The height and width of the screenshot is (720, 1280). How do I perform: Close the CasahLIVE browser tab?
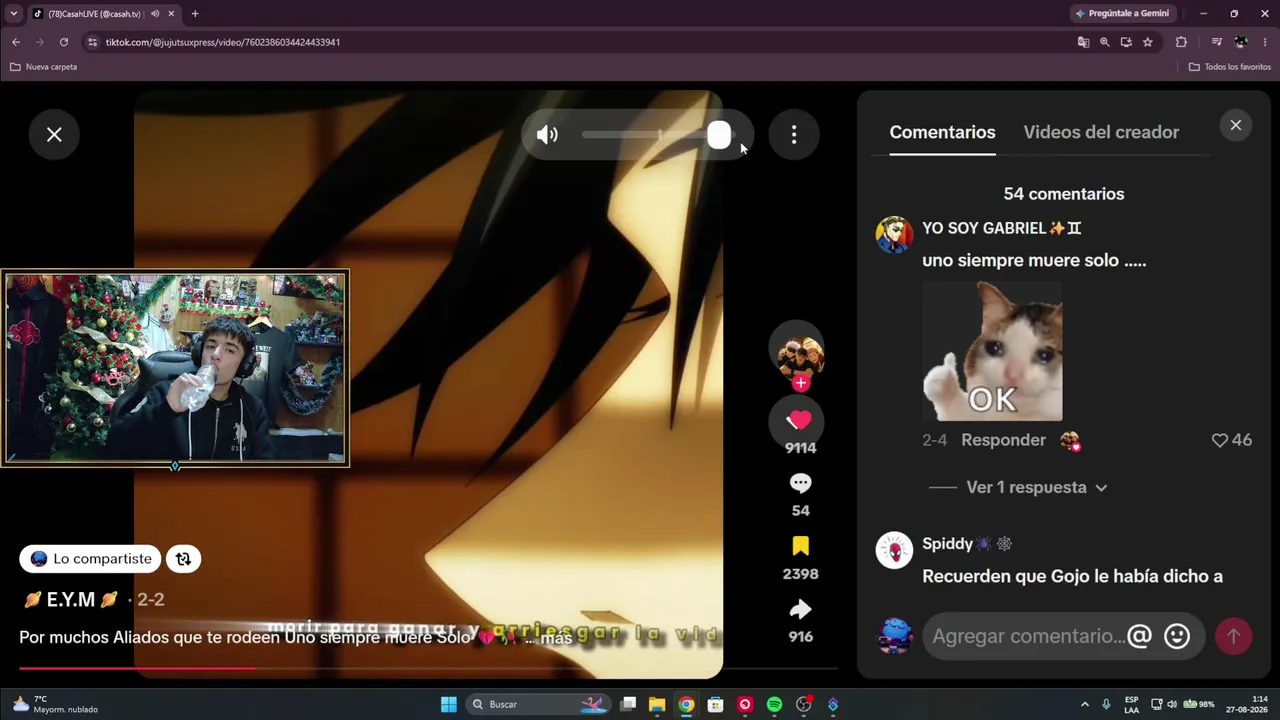[x=171, y=14]
